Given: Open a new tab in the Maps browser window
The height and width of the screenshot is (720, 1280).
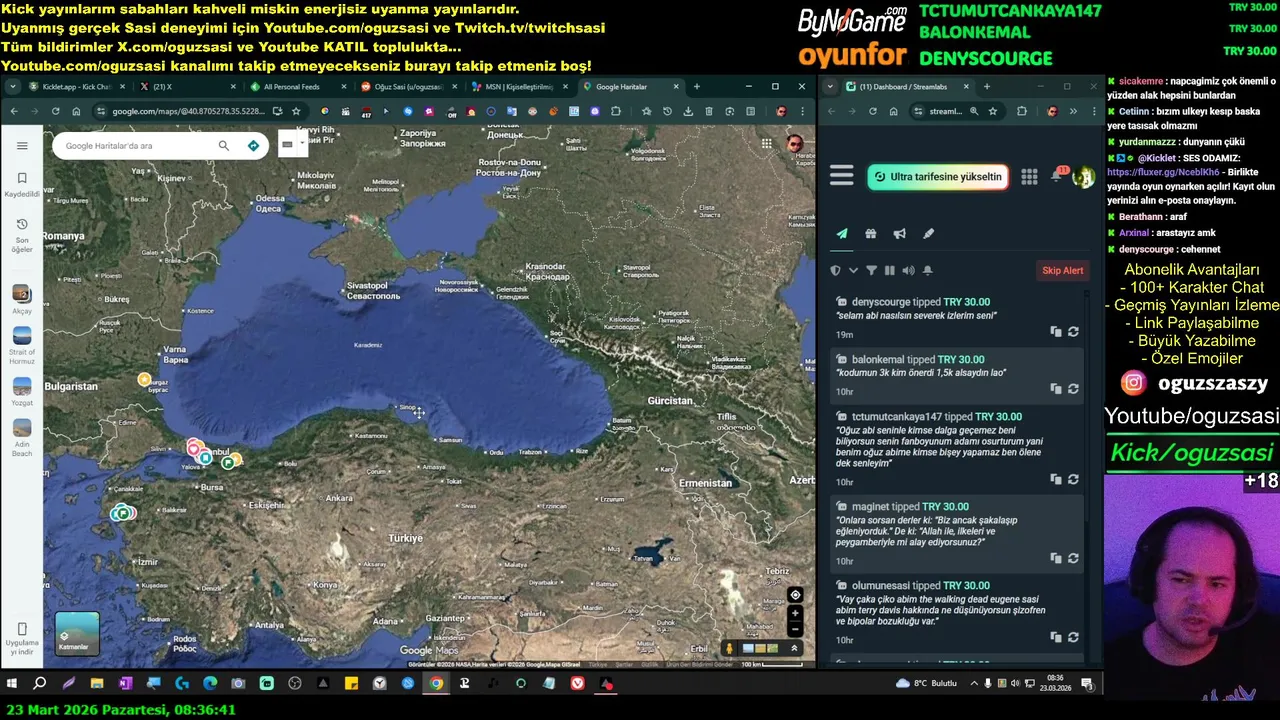Looking at the screenshot, I should (x=697, y=87).
